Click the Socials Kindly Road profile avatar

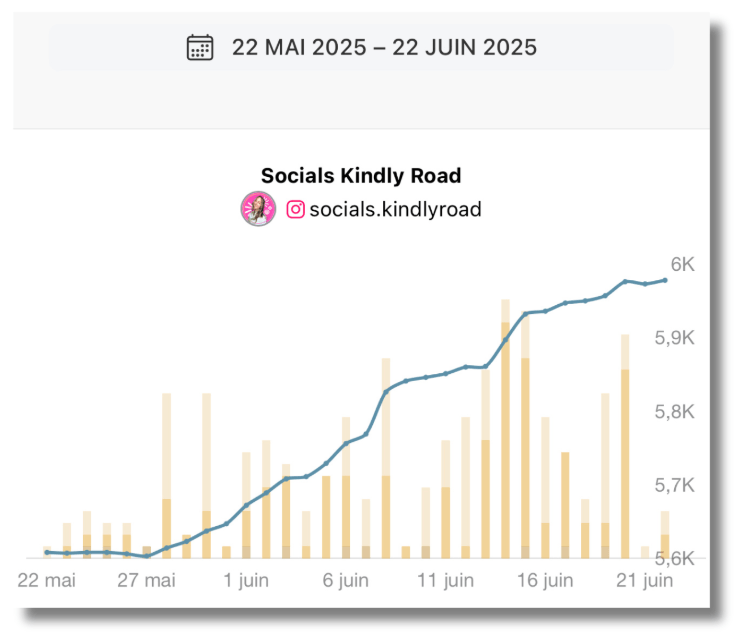[257, 209]
